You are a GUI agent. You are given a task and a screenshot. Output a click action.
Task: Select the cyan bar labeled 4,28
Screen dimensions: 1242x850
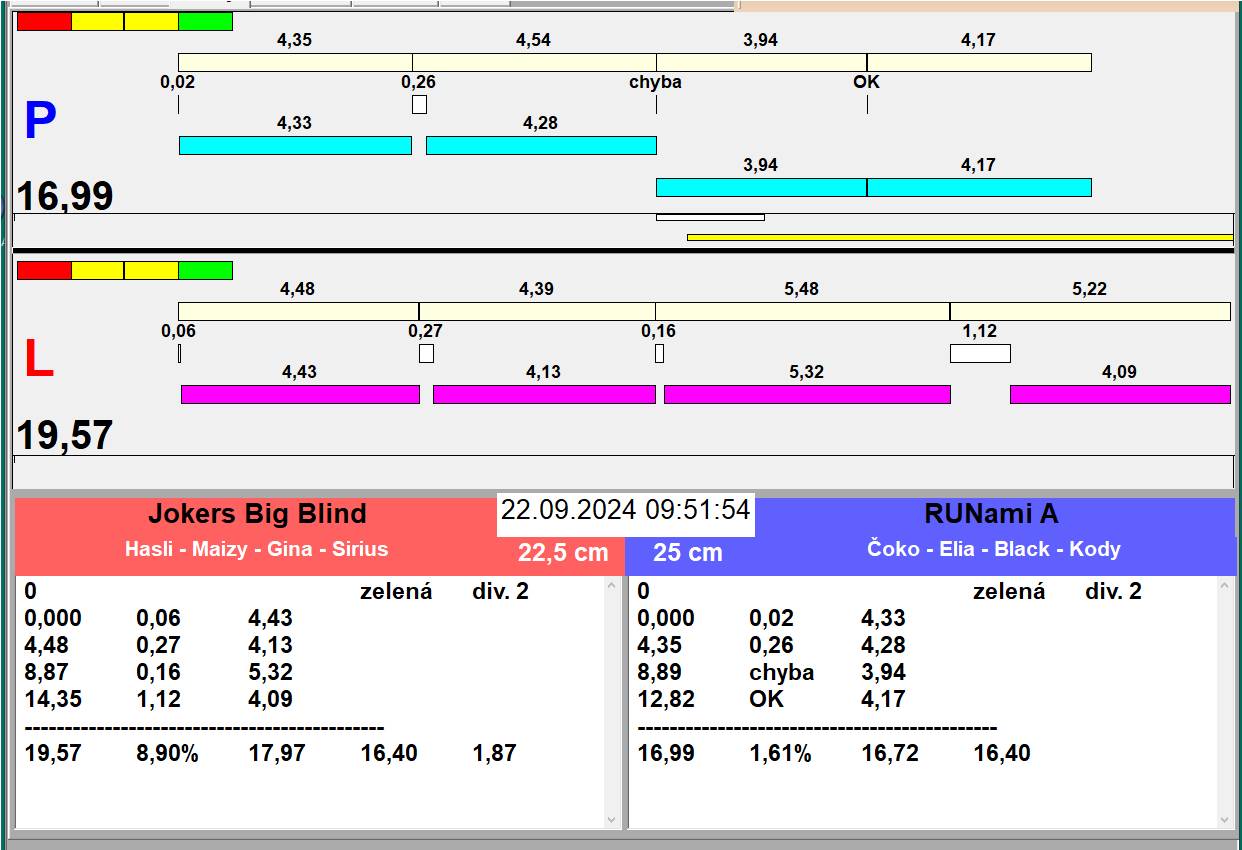coord(541,145)
